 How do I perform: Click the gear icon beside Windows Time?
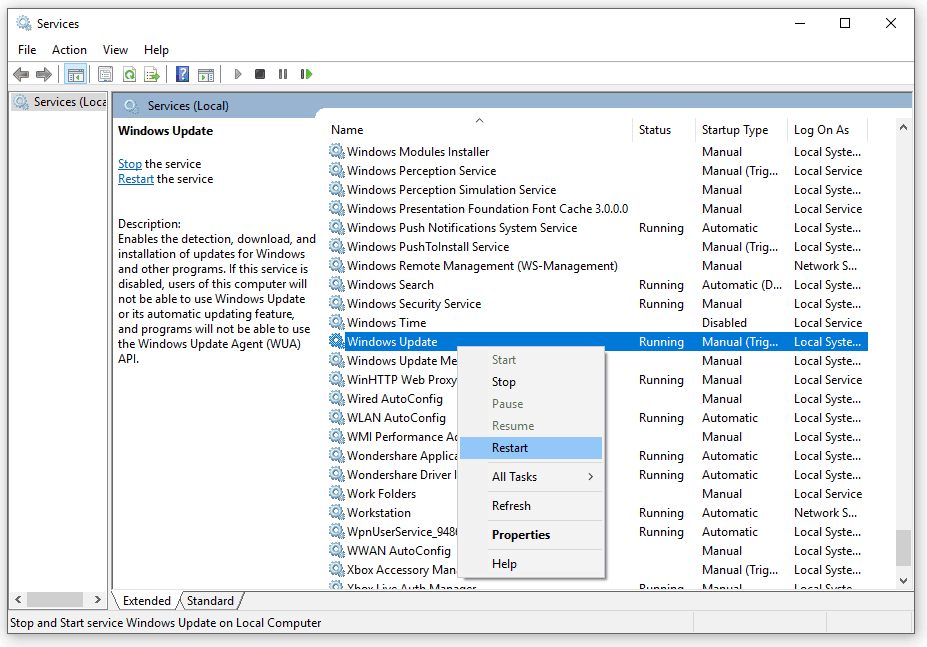click(x=337, y=322)
